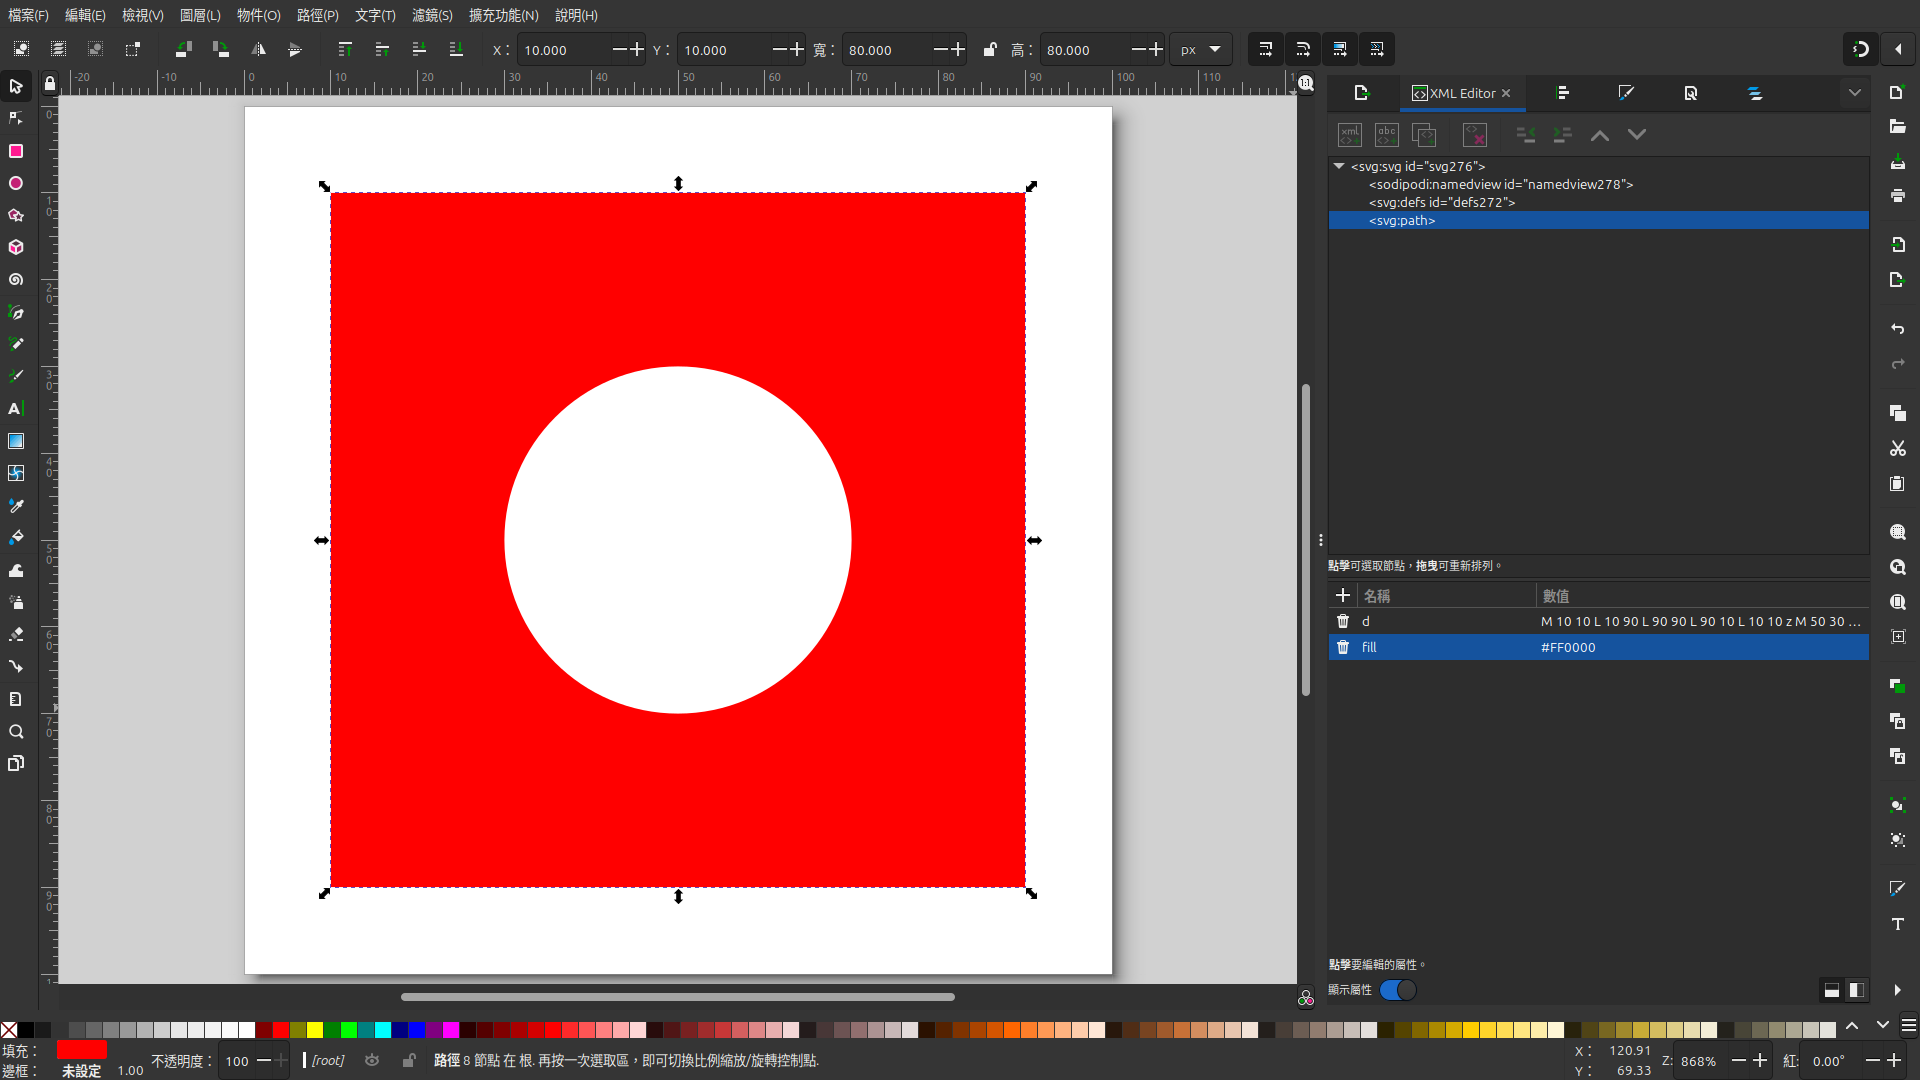Click the 未設定 stroke indicator

pyautogui.click(x=82, y=1071)
